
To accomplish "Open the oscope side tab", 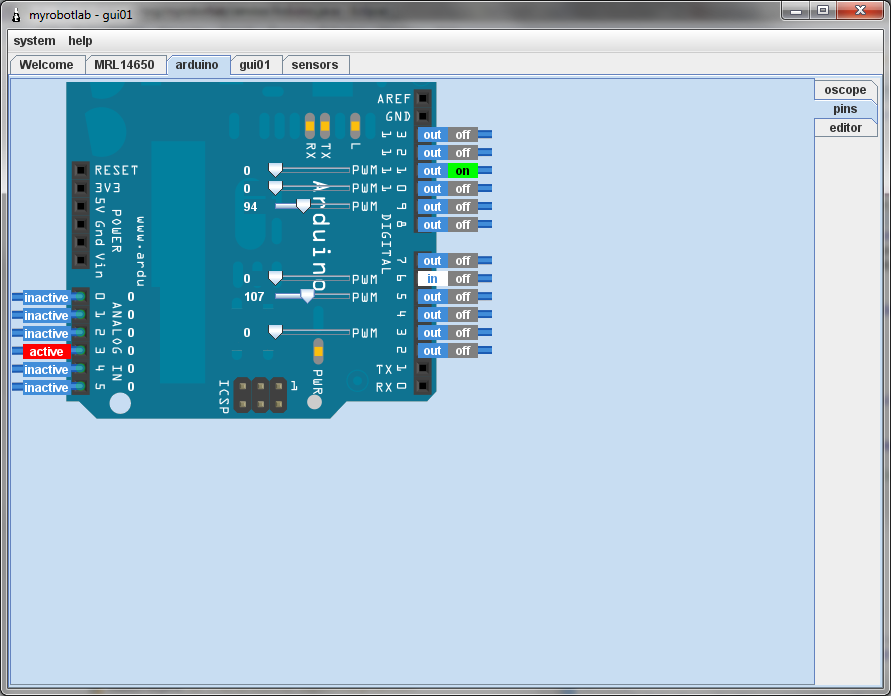I will (846, 90).
